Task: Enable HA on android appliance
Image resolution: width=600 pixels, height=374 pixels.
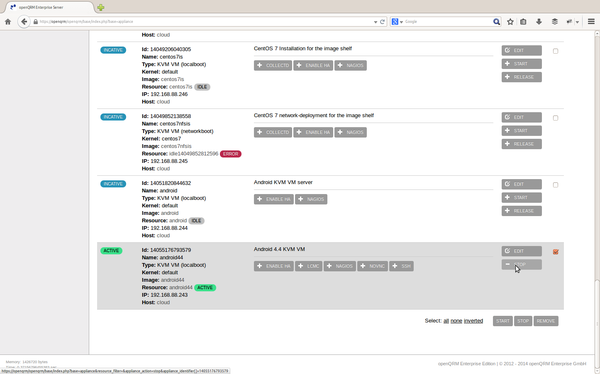Action: click(274, 199)
